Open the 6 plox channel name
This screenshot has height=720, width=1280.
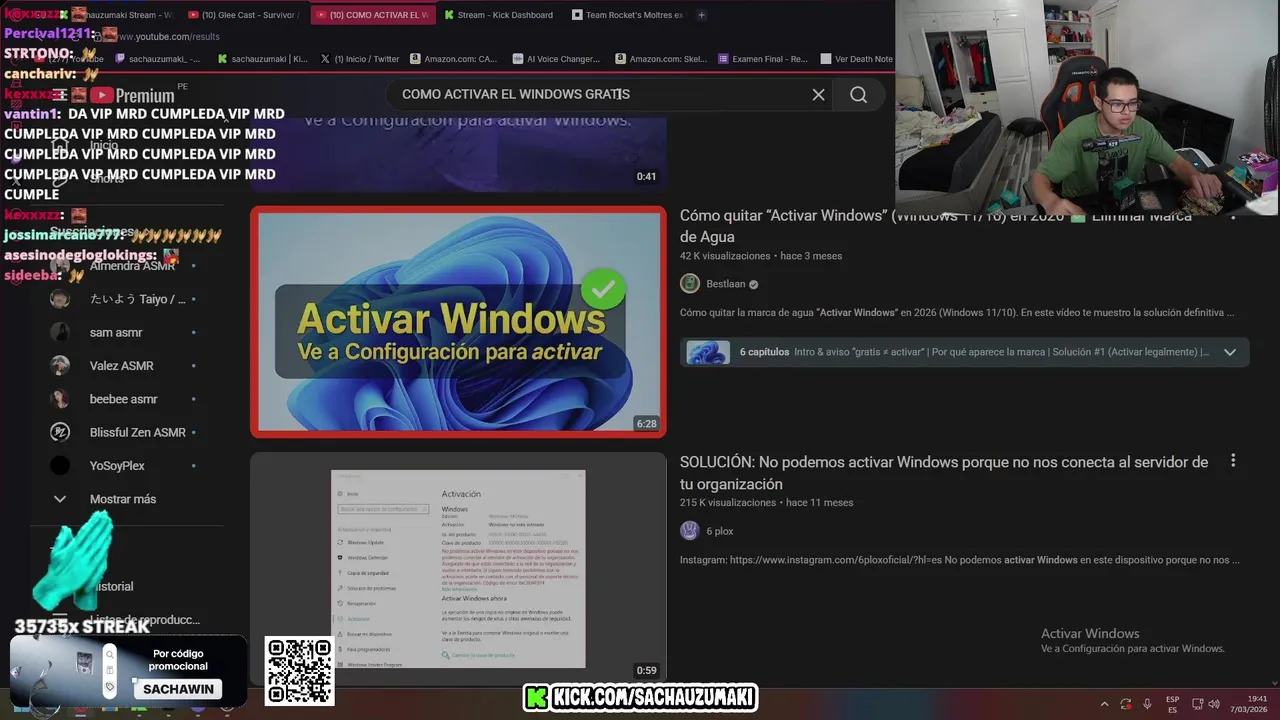720,531
